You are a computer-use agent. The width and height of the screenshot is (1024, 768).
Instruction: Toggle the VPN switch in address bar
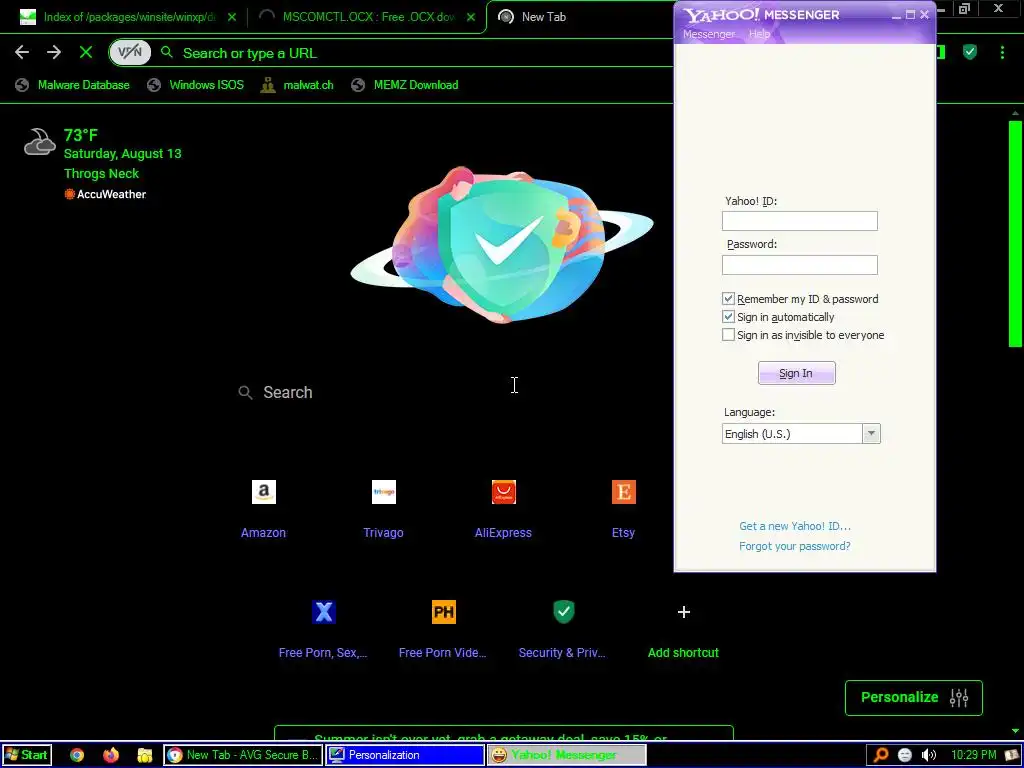[130, 53]
